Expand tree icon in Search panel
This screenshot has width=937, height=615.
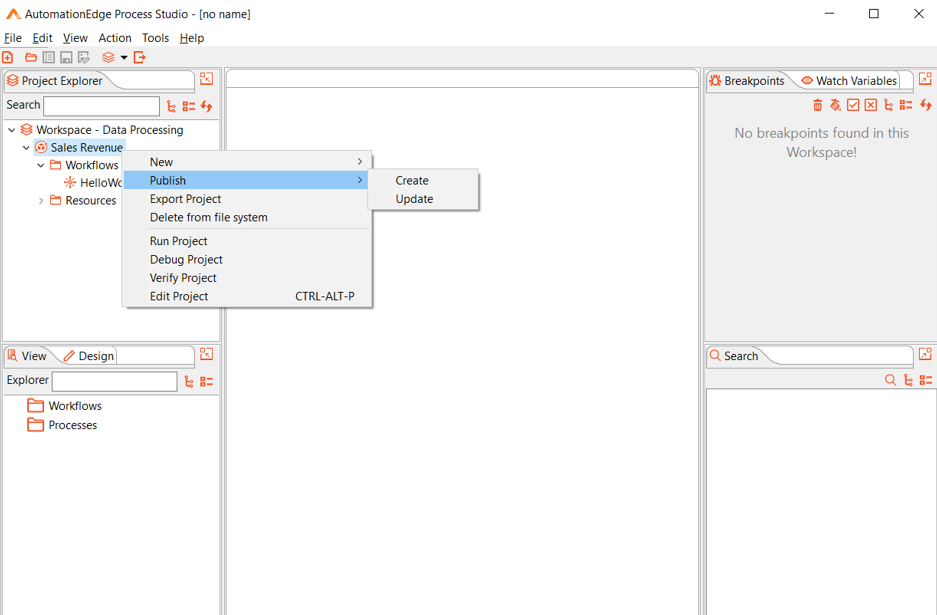point(908,380)
